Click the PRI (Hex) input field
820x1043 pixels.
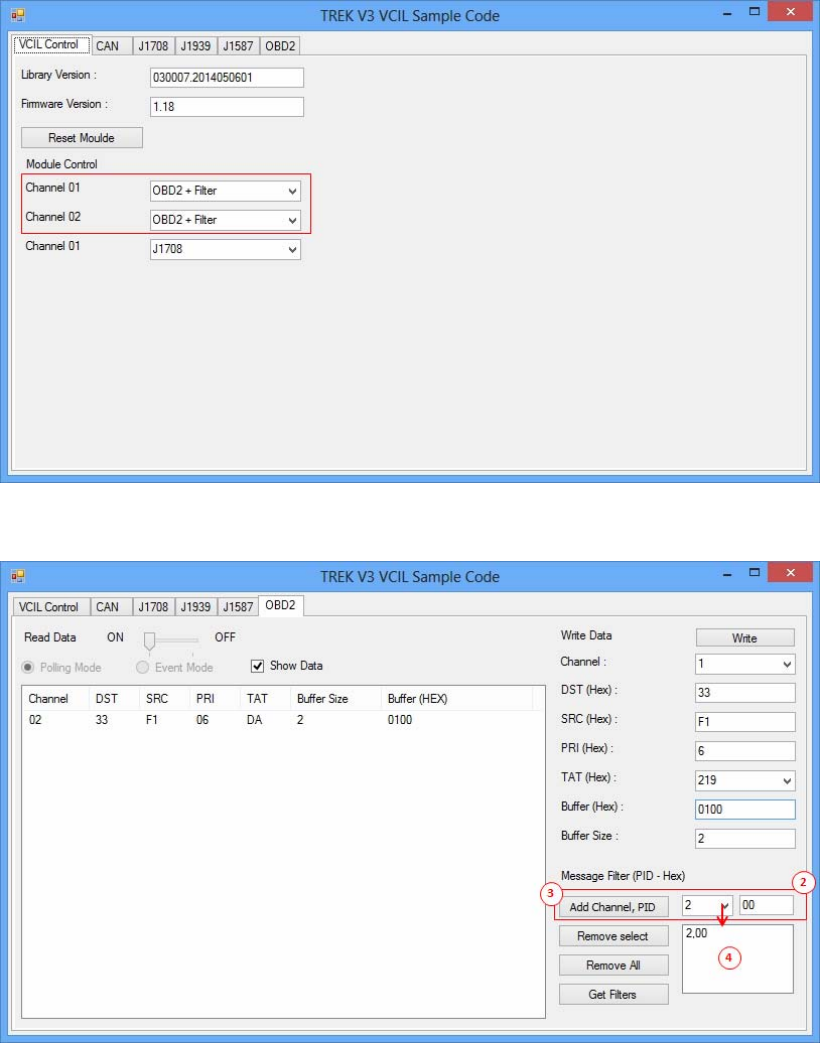click(745, 751)
